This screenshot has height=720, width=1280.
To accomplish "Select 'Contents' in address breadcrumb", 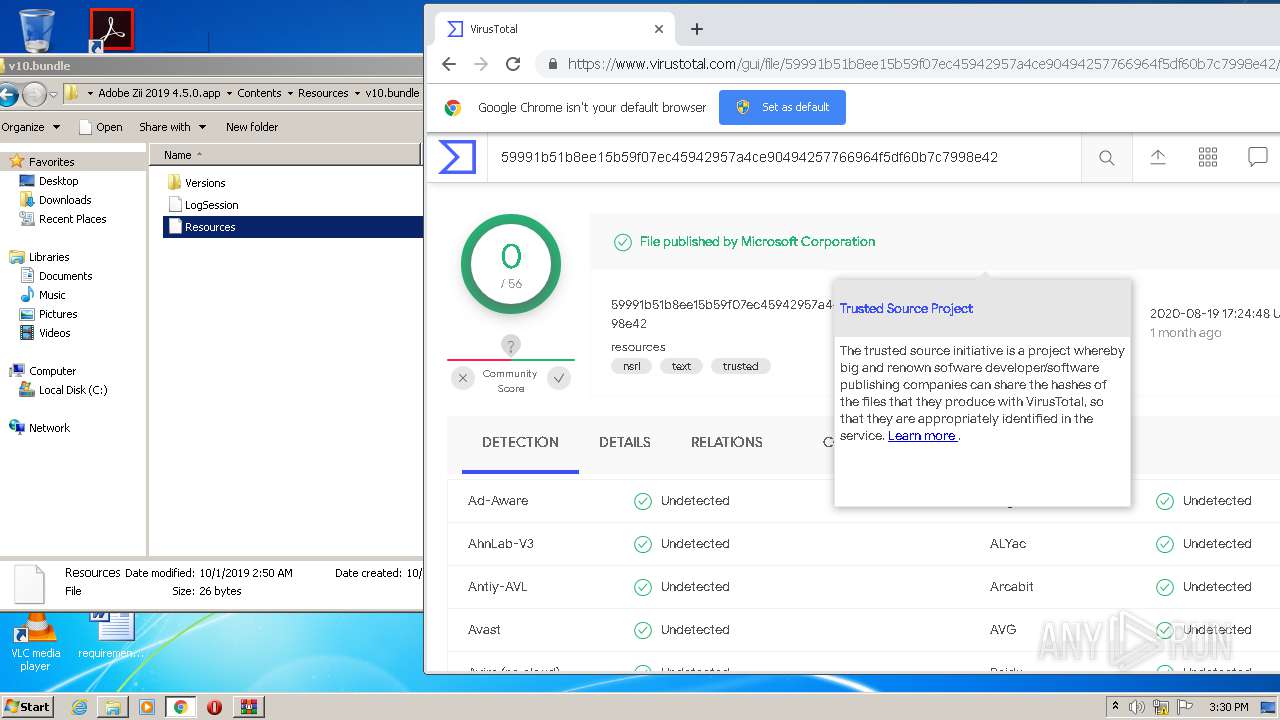I will pyautogui.click(x=259, y=93).
